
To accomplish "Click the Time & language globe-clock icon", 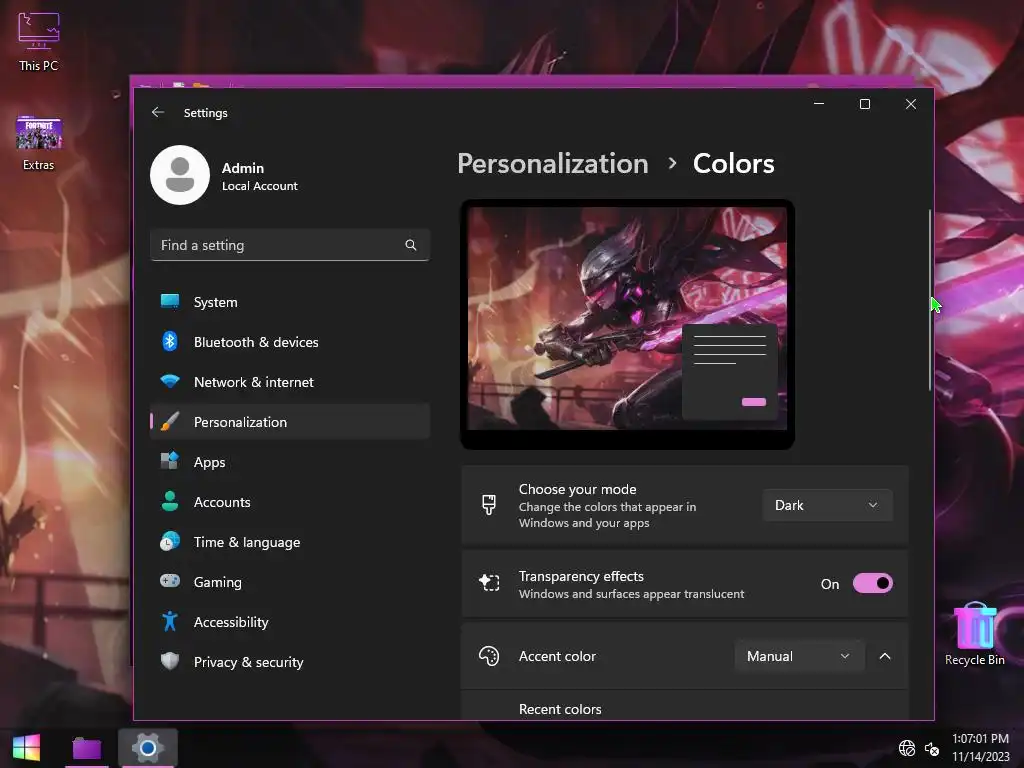I will click(170, 541).
